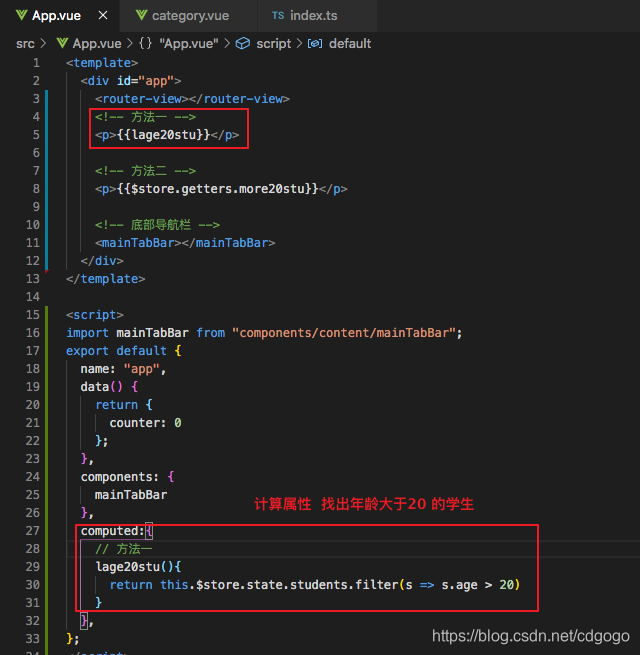Click the TS icon on index.ts tab
The height and width of the screenshot is (655, 640).
click(278, 15)
